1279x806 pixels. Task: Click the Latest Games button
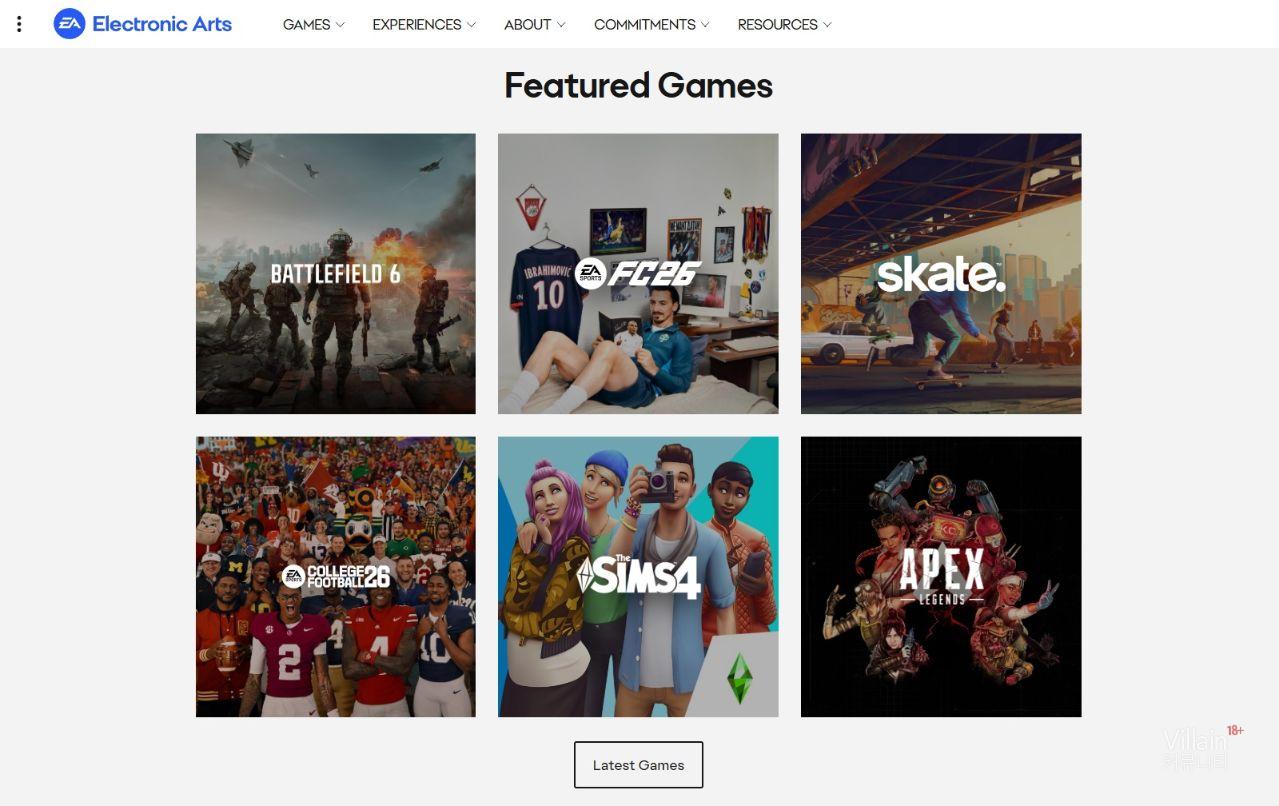point(638,765)
